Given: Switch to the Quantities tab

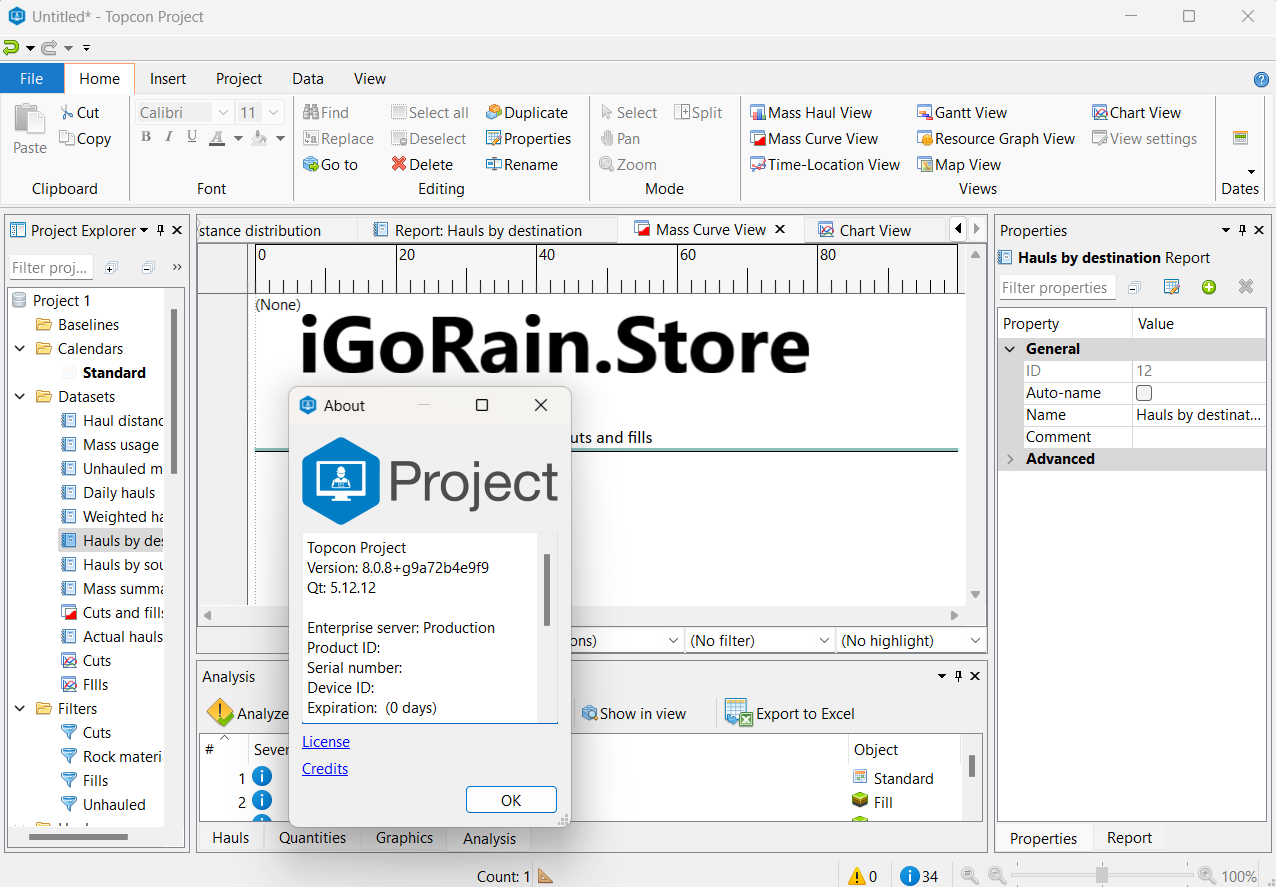Looking at the screenshot, I should [x=312, y=838].
